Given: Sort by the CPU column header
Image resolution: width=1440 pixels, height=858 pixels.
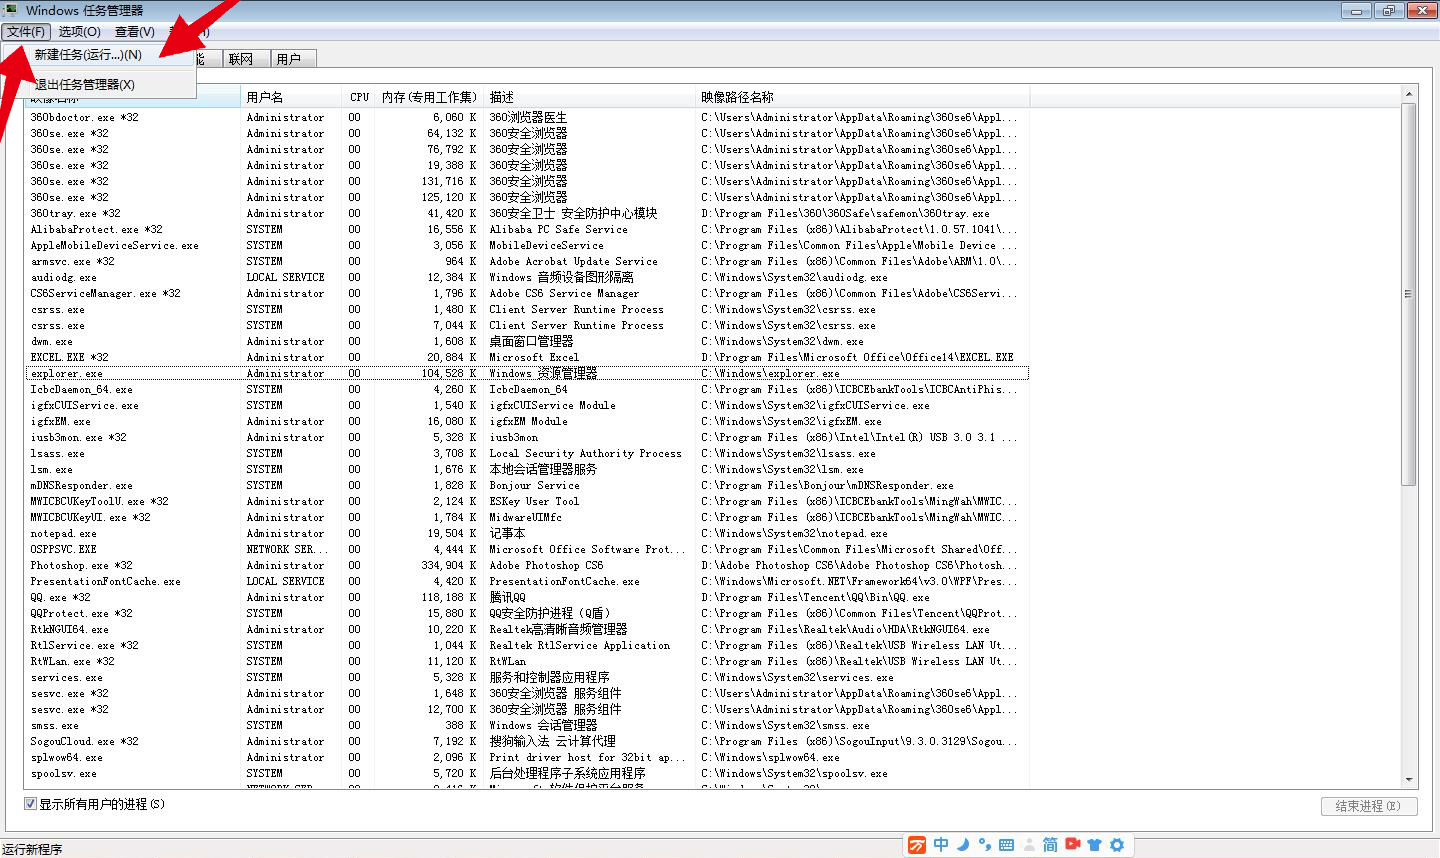Looking at the screenshot, I should pyautogui.click(x=359, y=97).
